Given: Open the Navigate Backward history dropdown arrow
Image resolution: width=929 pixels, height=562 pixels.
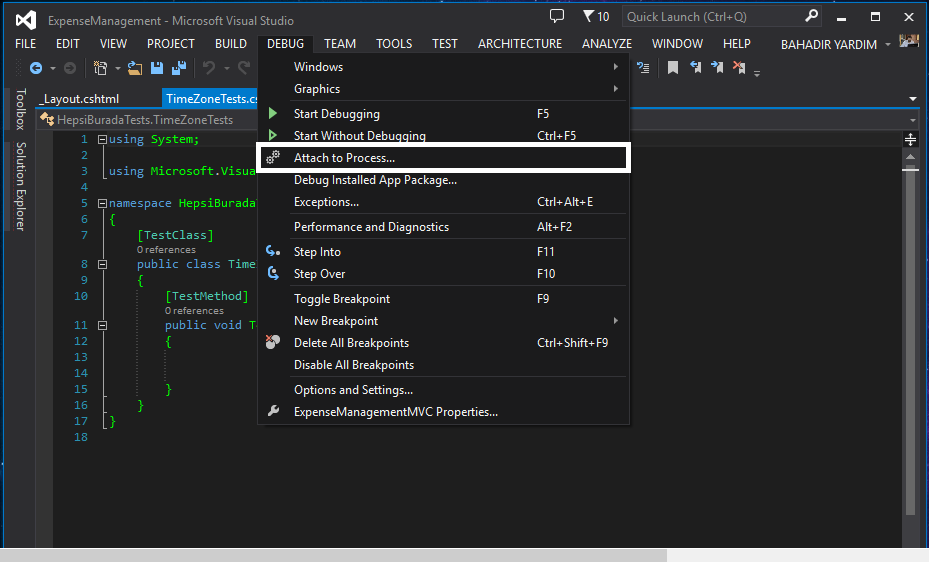Looking at the screenshot, I should (53, 69).
